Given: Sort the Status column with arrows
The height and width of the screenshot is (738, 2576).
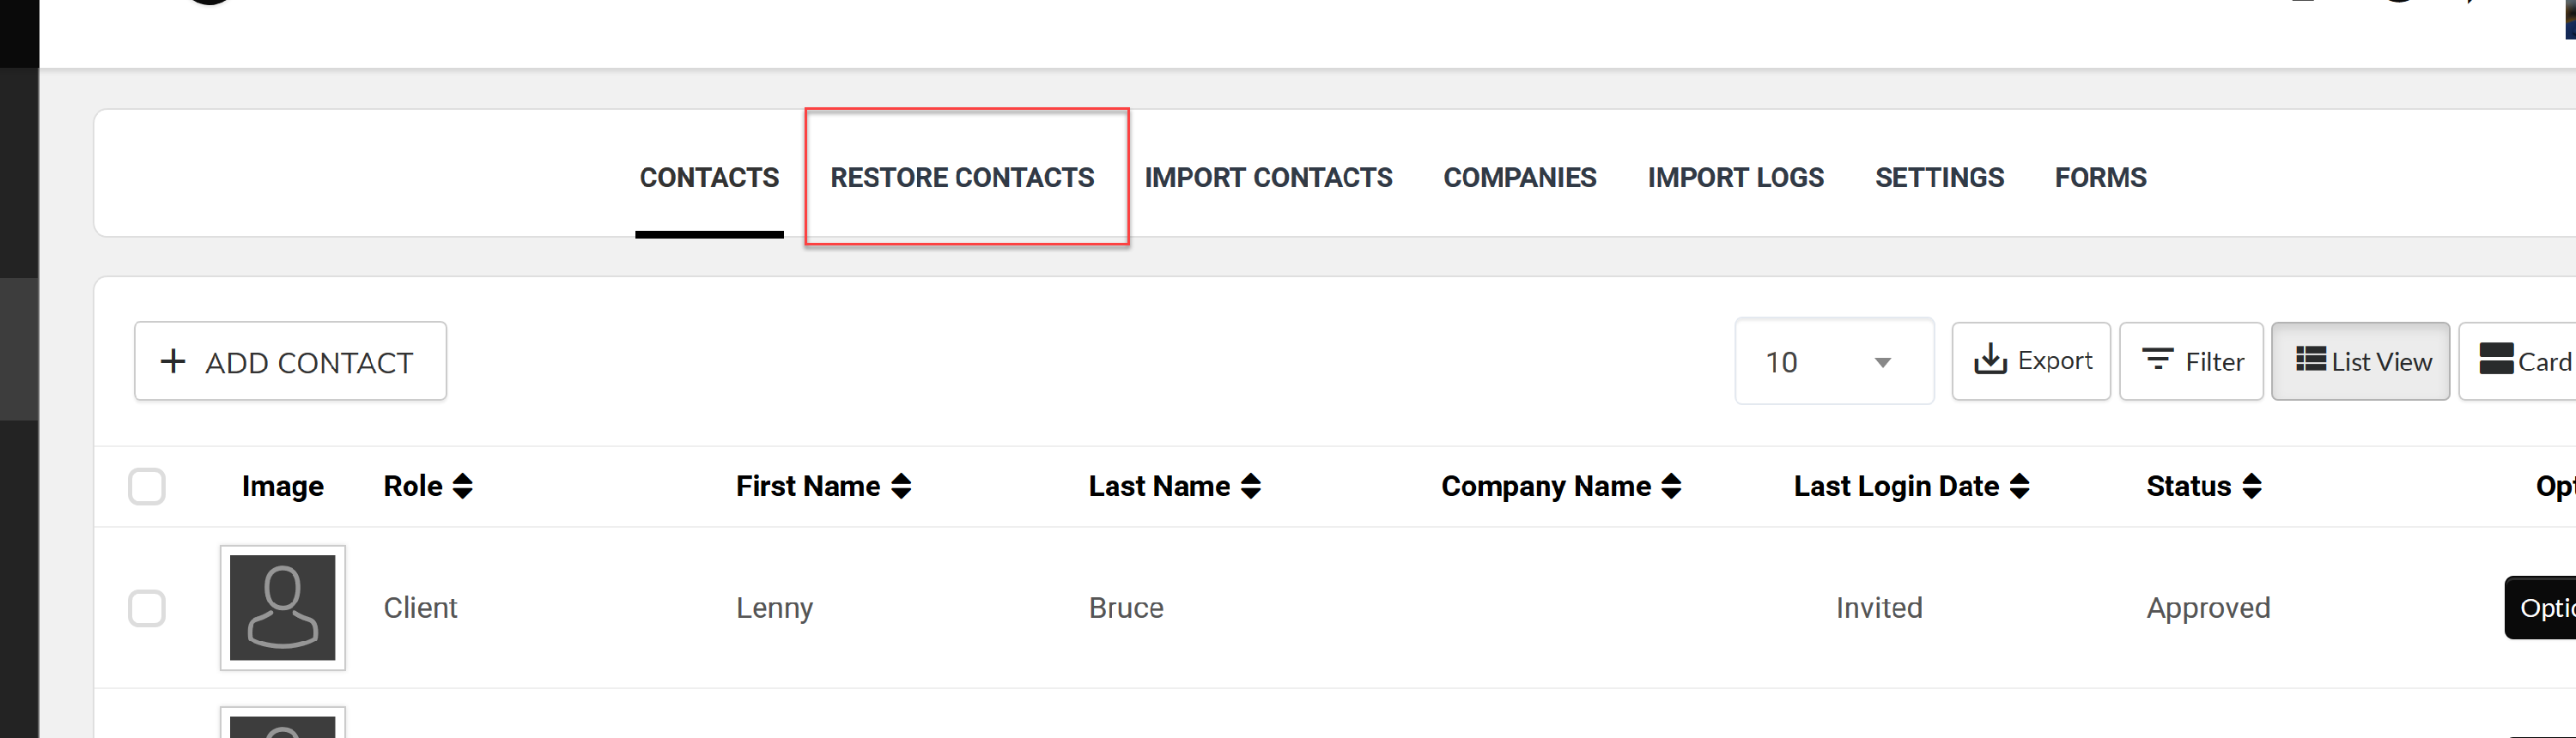Looking at the screenshot, I should click(2252, 486).
